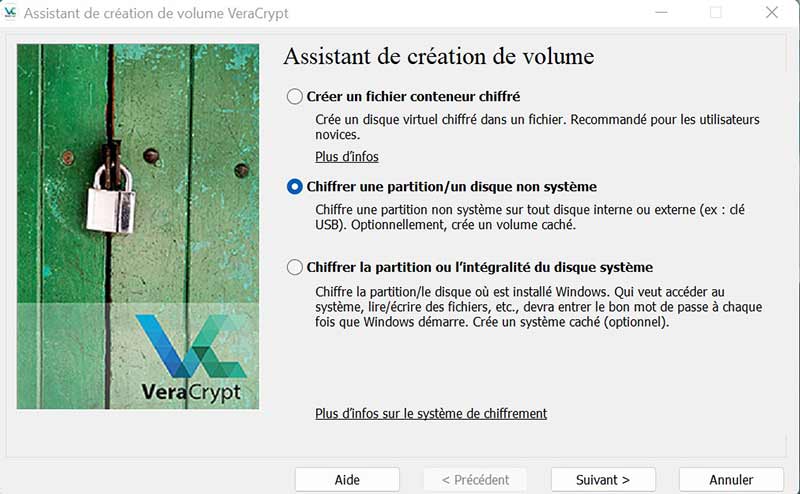This screenshot has height=494, width=800.
Task: Minimize the VeraCrypt wizard window
Action: 661,12
